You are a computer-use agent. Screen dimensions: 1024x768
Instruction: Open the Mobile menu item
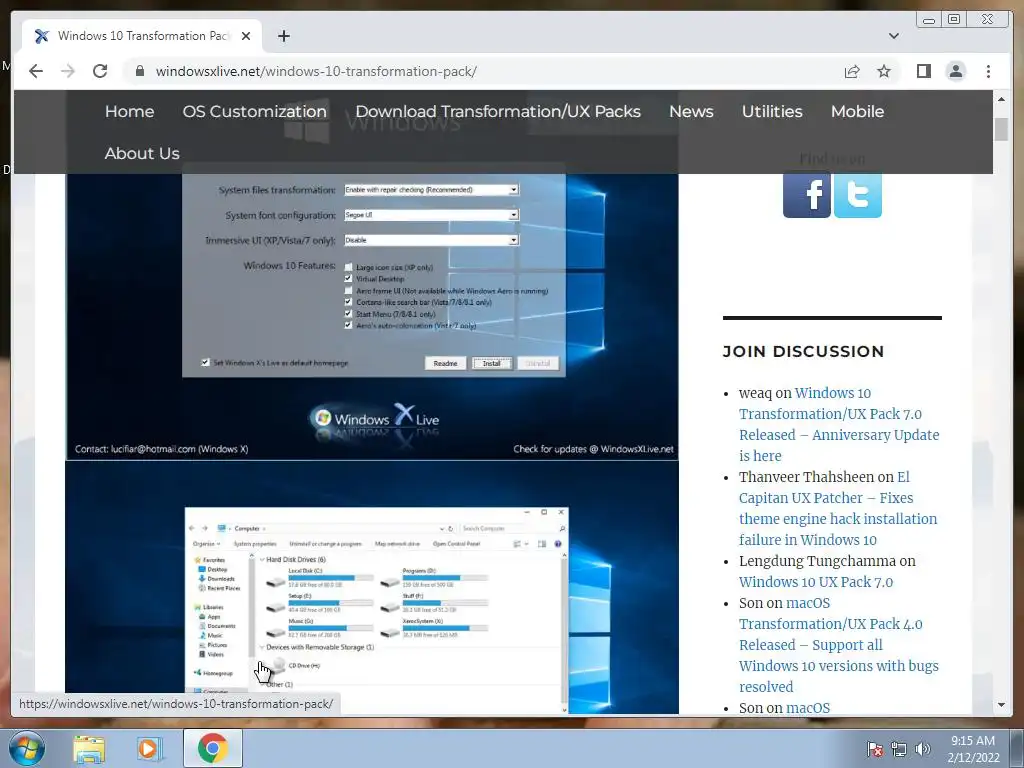(857, 112)
